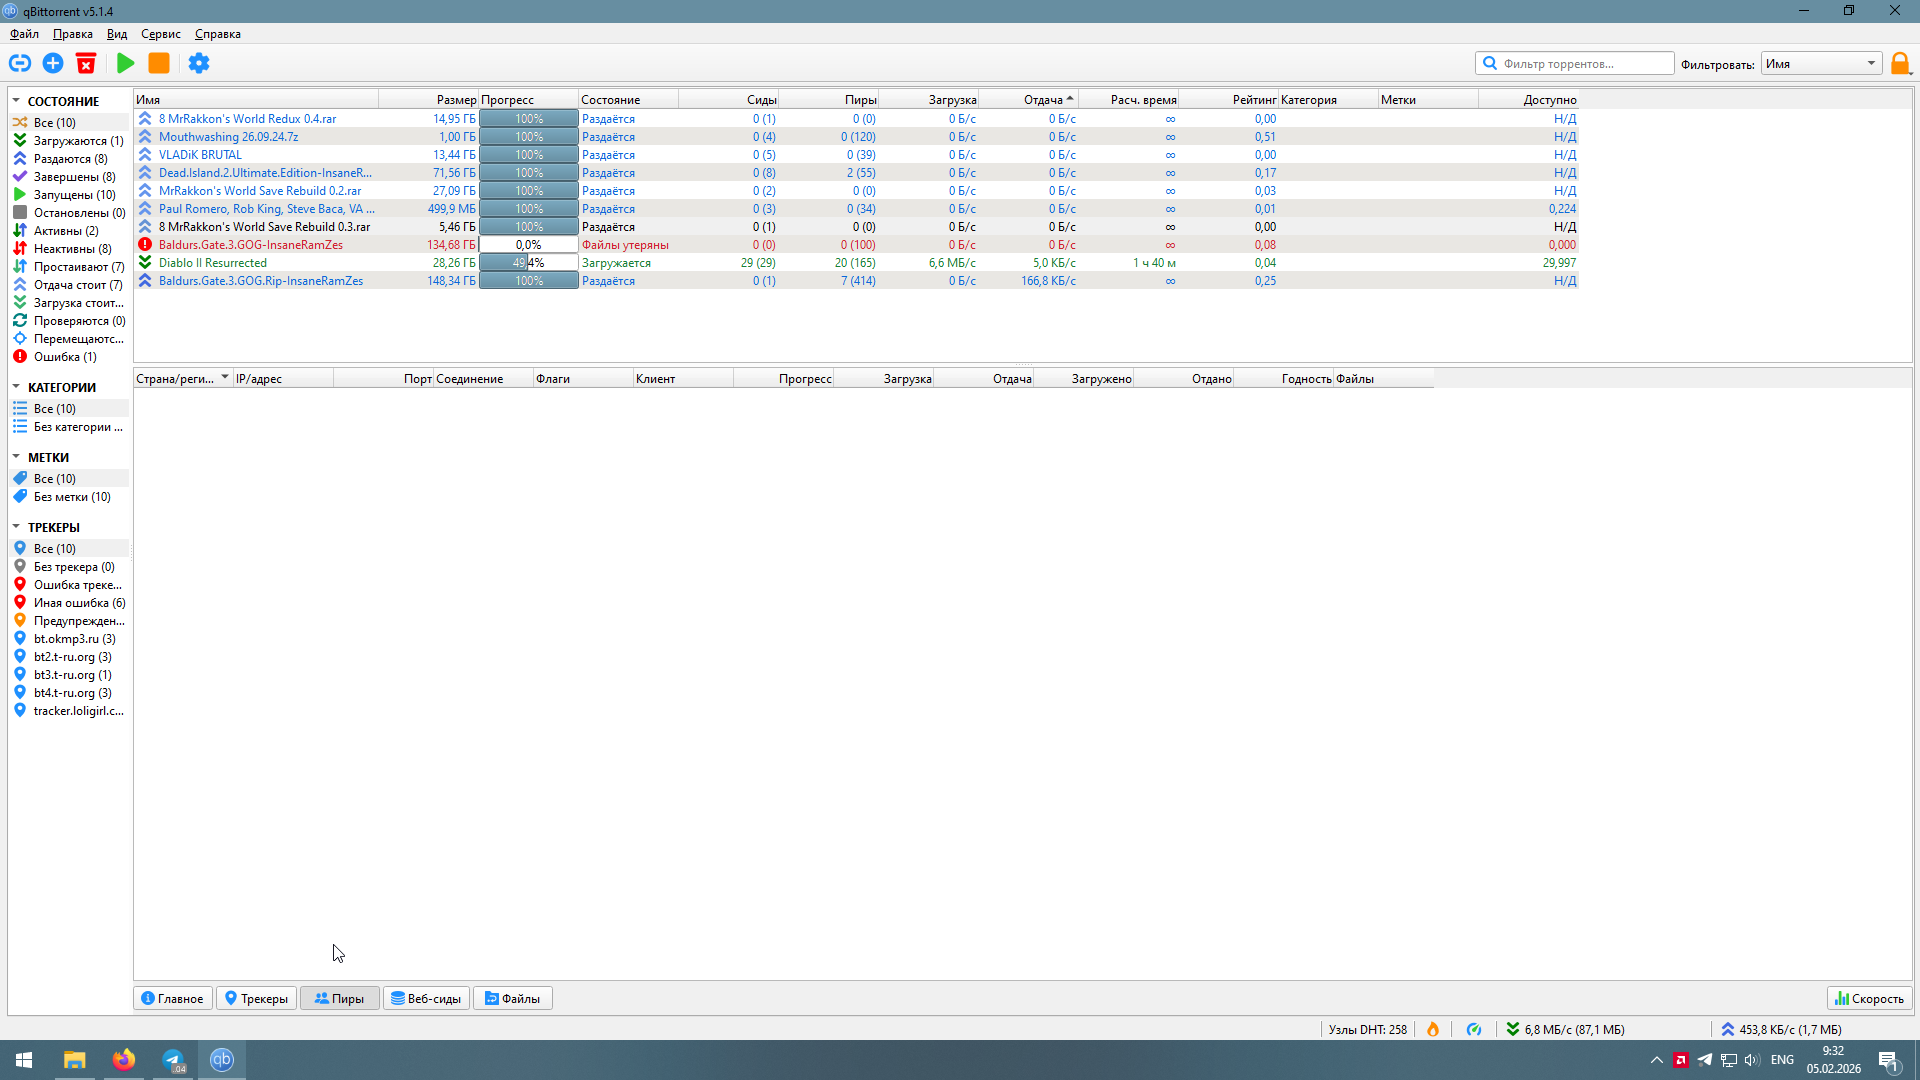Collapse the ТРЕКЕРЫ sidebar section

click(x=16, y=527)
